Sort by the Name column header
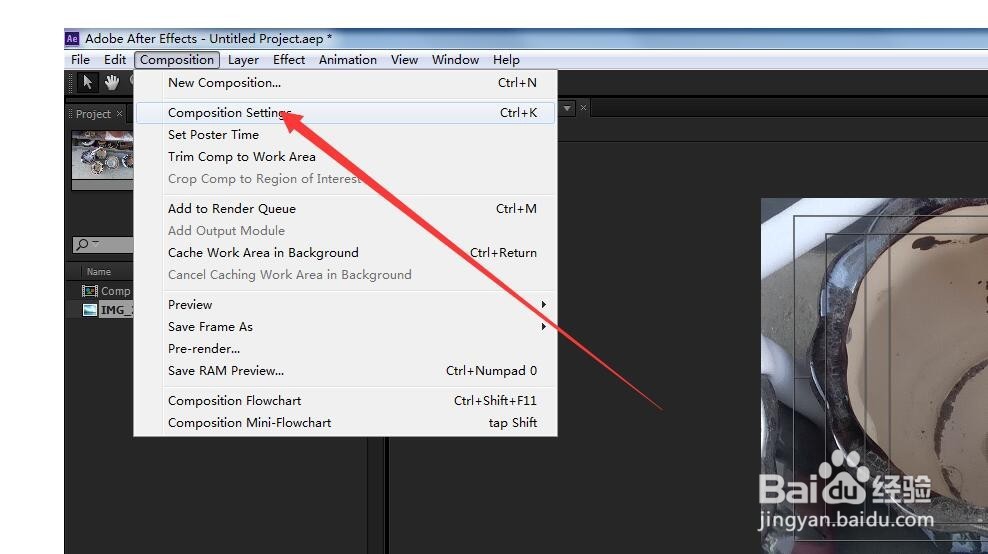The width and height of the screenshot is (988, 554). point(99,272)
